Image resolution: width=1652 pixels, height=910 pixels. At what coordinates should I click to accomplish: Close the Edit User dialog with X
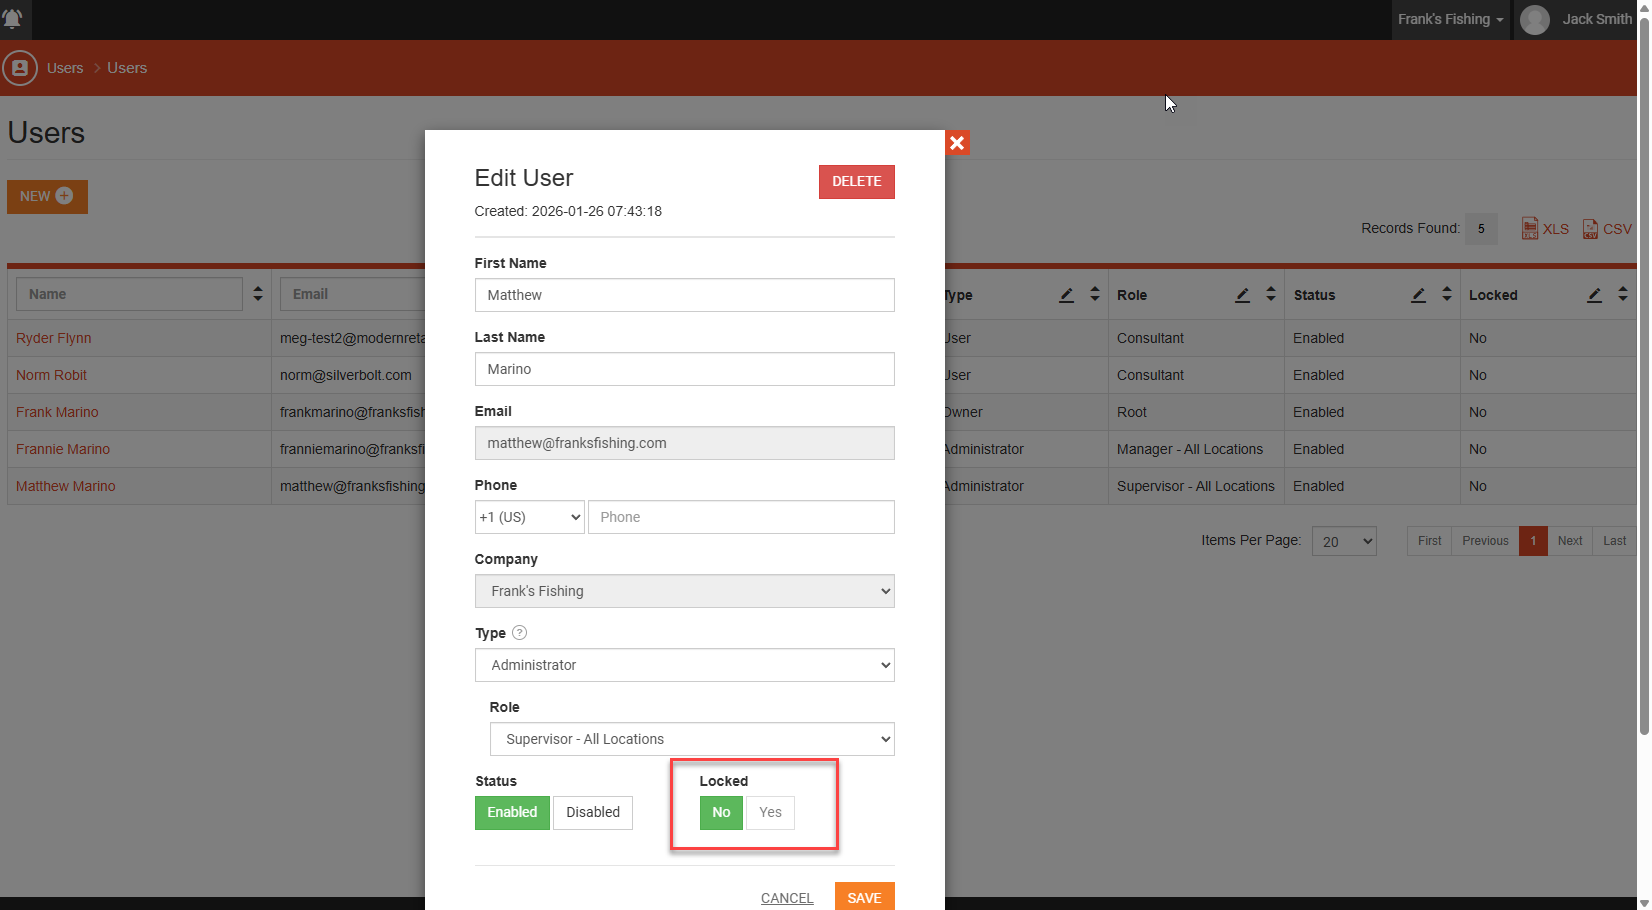[x=957, y=143]
